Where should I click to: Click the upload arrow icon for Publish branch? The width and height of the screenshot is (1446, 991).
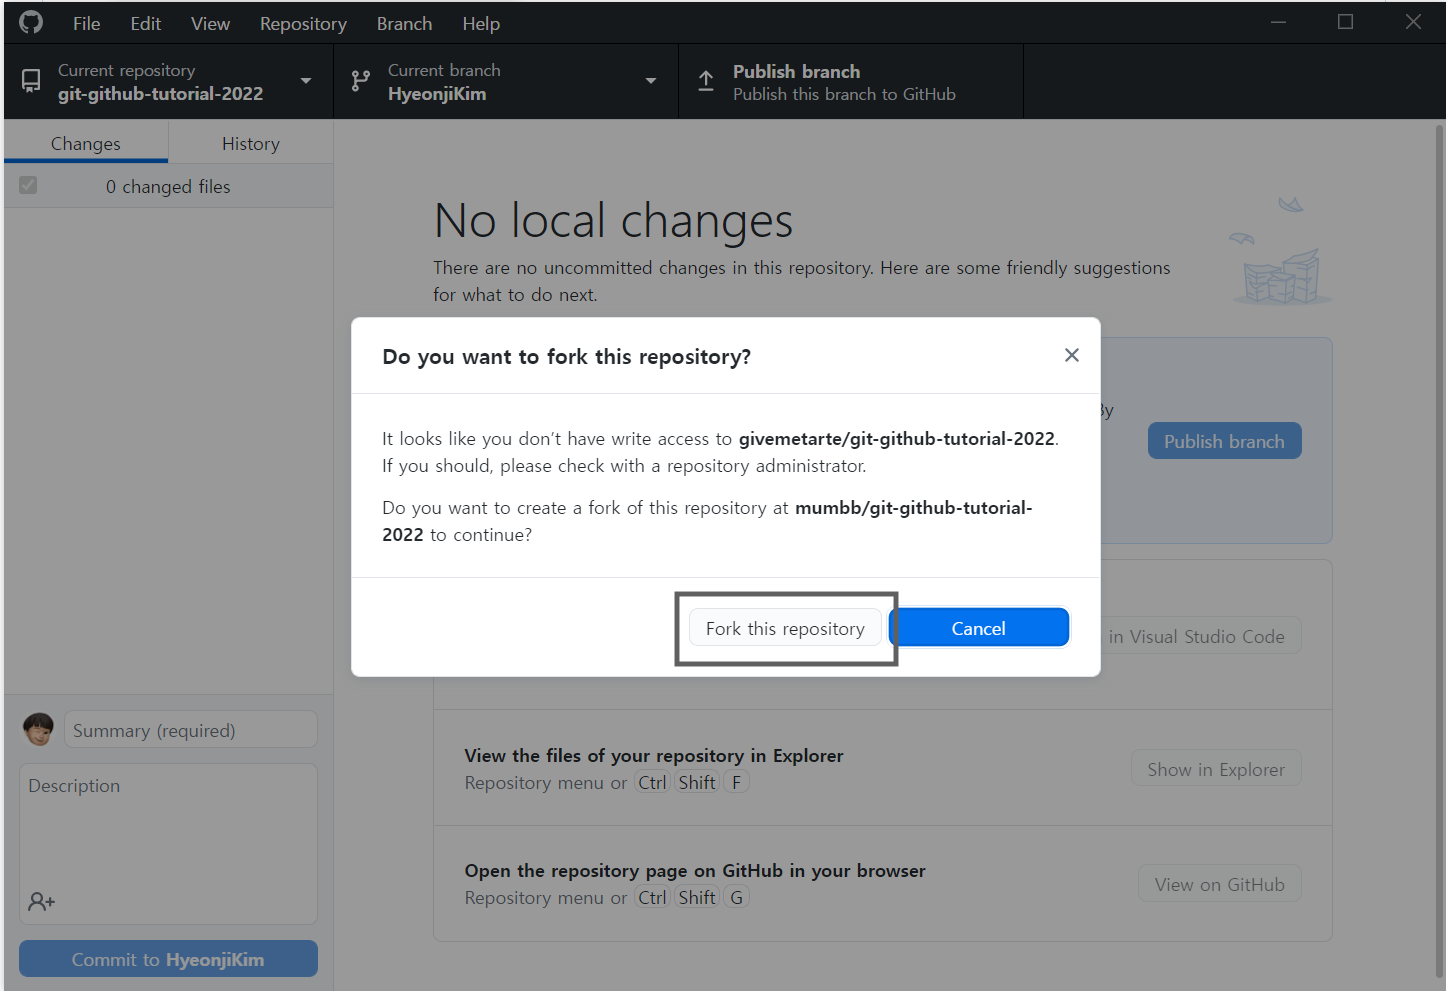706,81
